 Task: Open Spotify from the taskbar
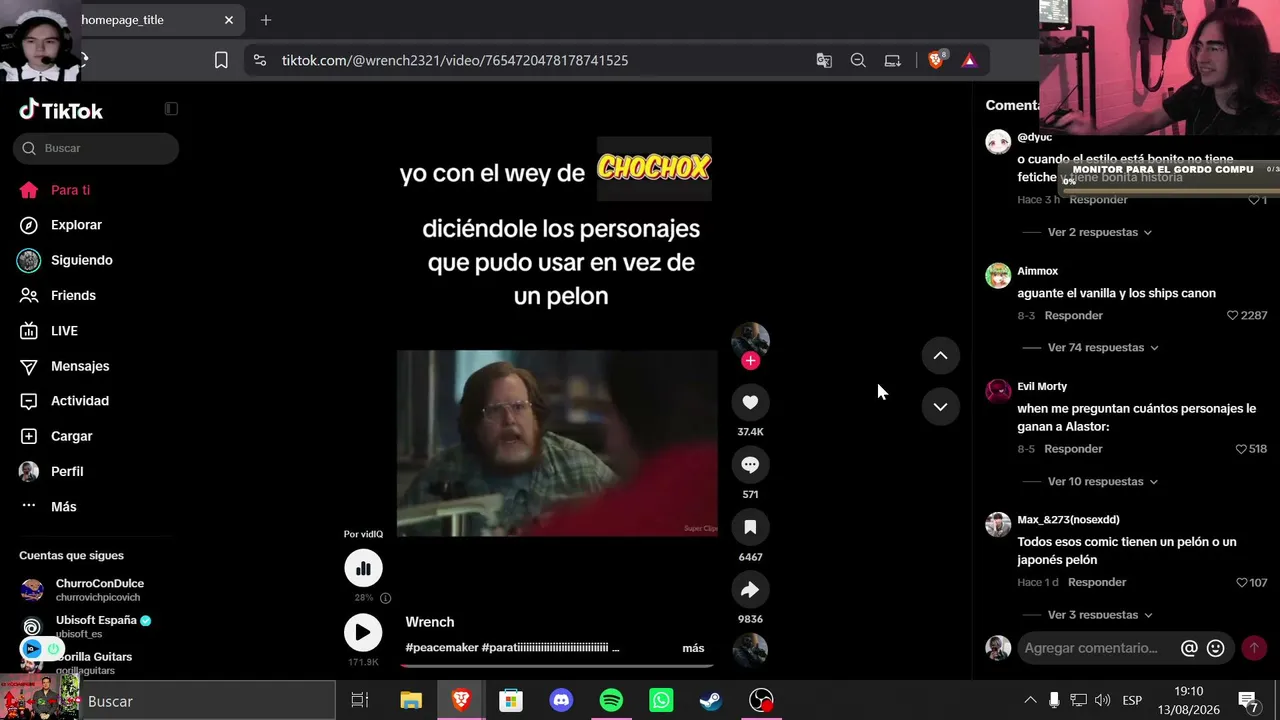coord(611,700)
